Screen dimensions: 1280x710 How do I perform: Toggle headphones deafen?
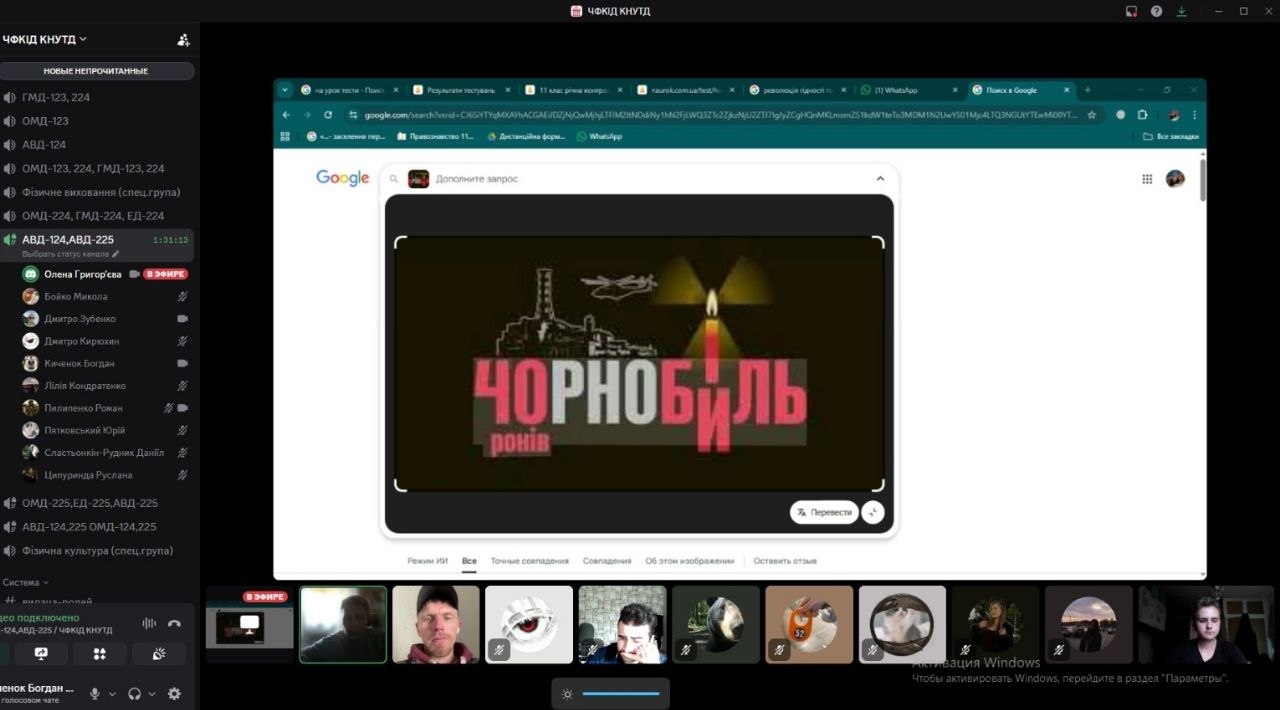[x=134, y=694]
